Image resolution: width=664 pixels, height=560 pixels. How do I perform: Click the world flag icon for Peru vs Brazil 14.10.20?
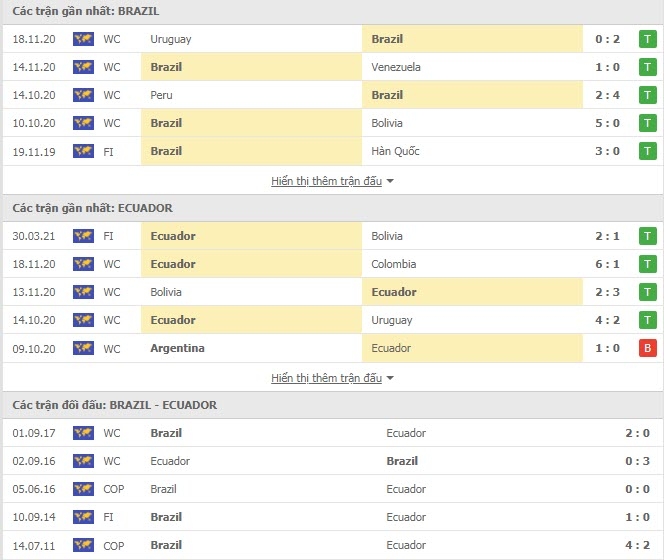click(x=83, y=95)
